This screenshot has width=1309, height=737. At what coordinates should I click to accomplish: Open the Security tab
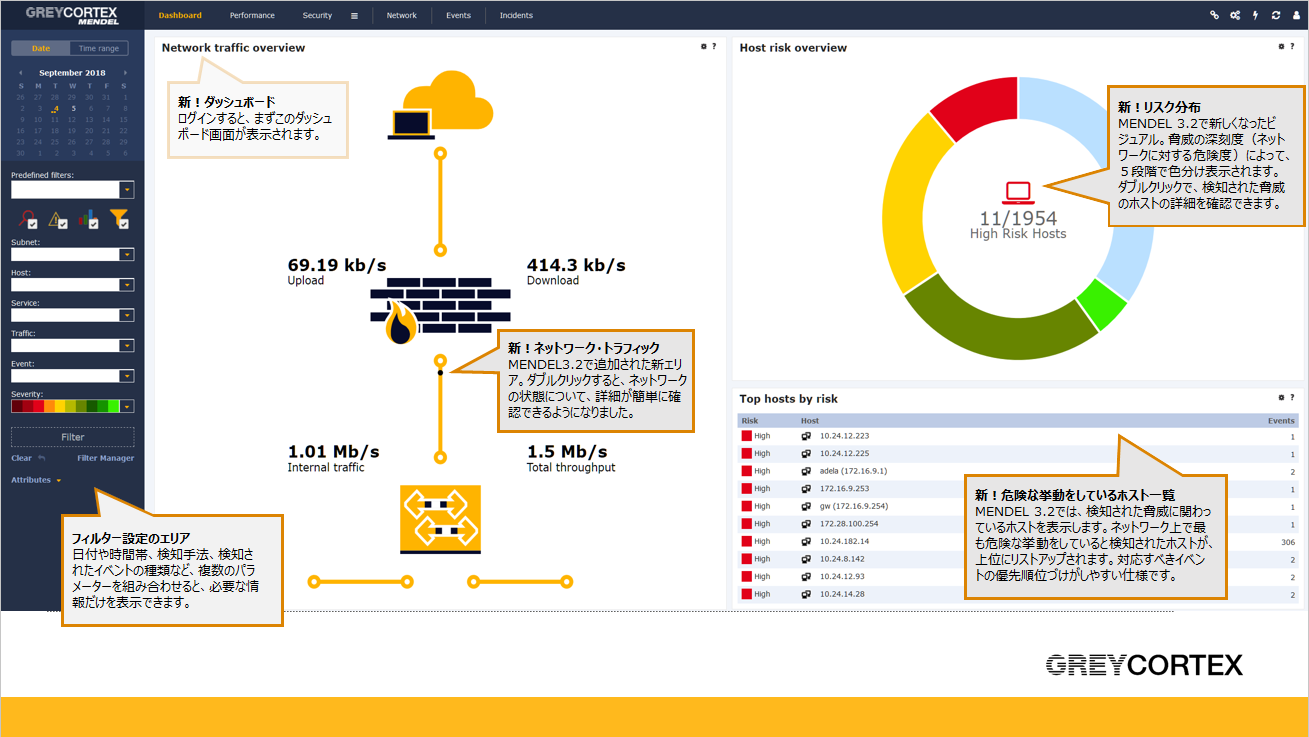pos(317,15)
